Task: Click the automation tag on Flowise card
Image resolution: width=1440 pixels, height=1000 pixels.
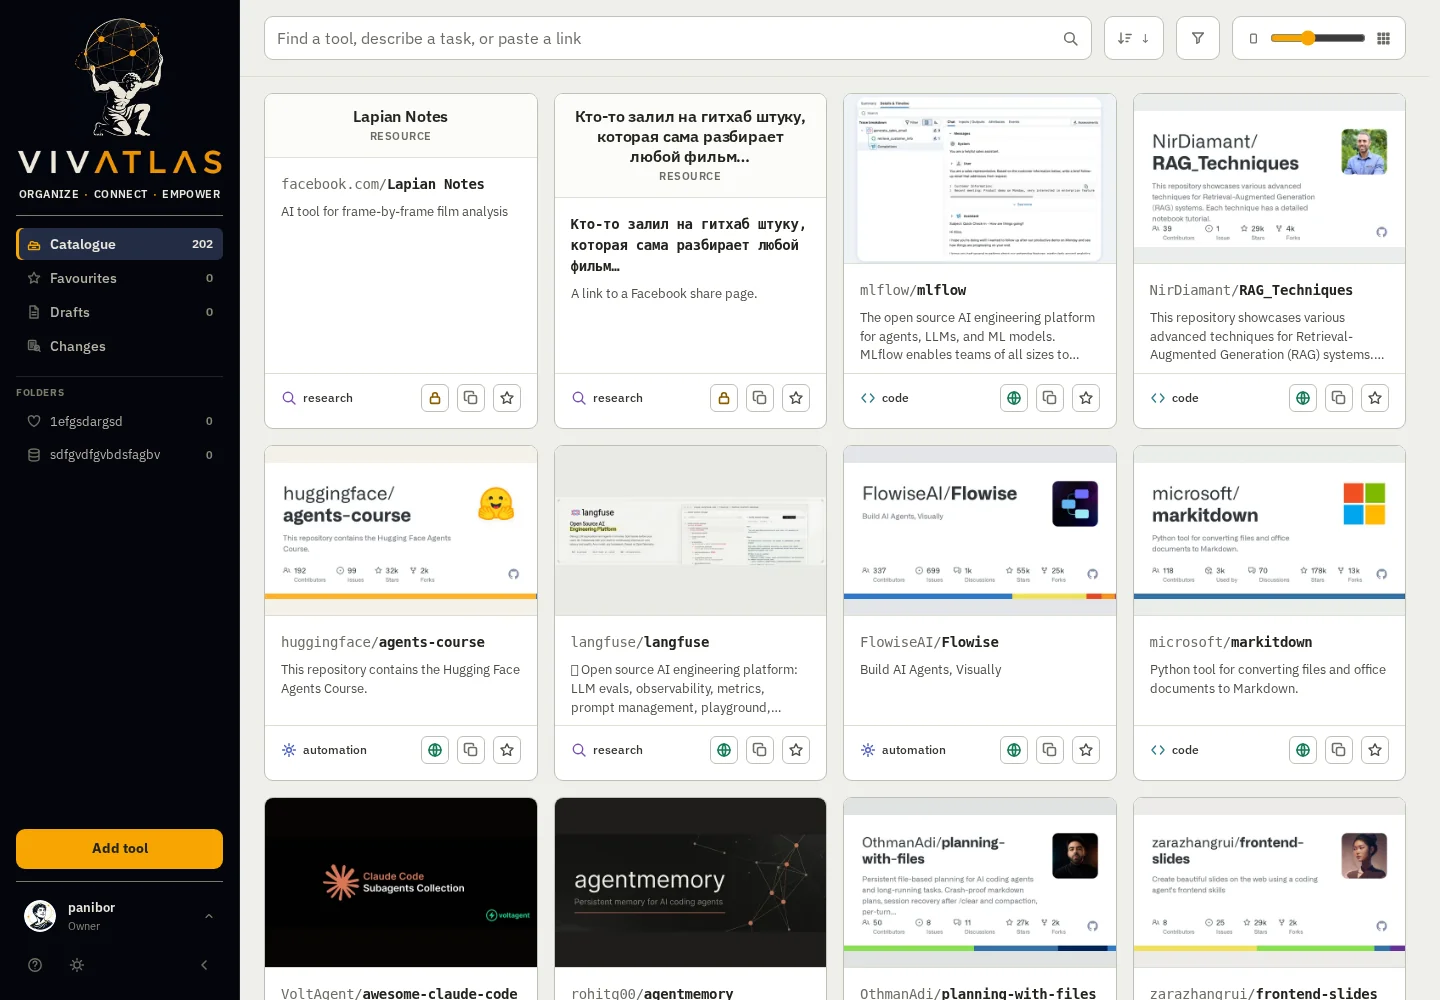Action: coord(903,750)
